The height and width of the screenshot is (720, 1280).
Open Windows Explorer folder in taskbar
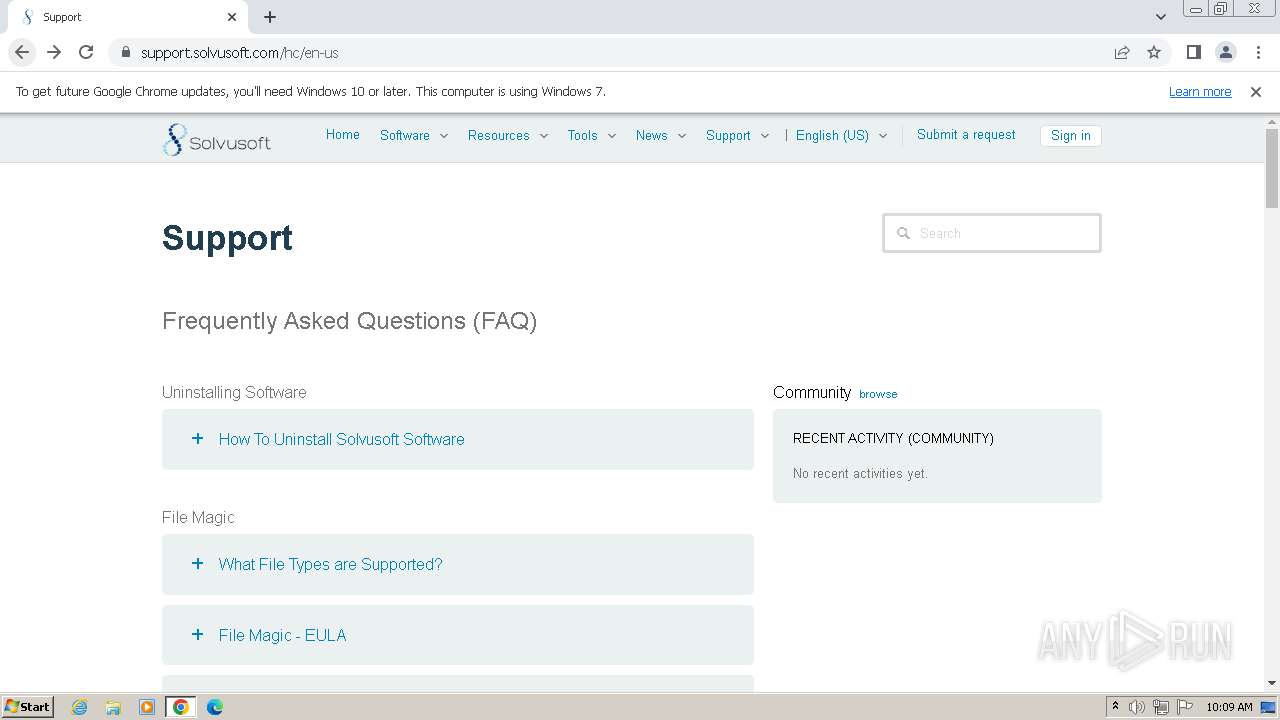(113, 707)
